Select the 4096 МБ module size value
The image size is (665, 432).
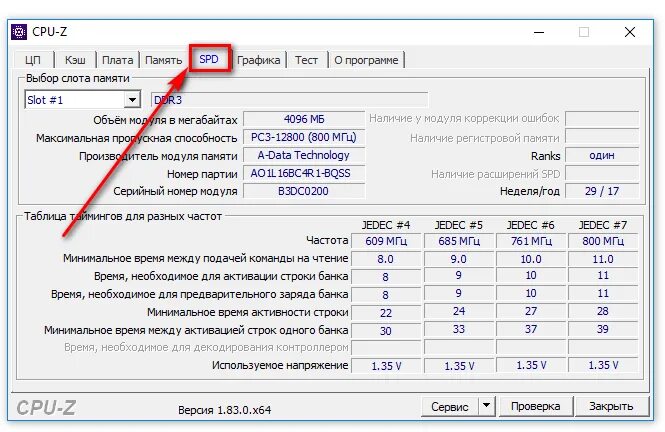[x=304, y=119]
